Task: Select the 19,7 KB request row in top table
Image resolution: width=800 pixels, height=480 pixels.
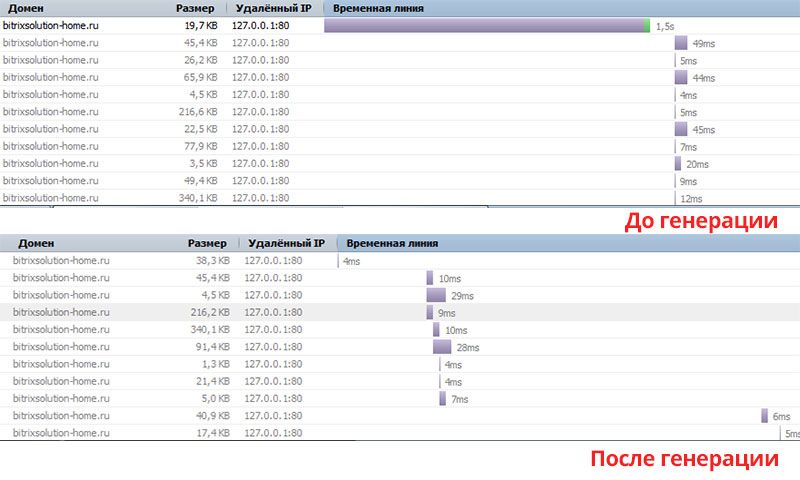Action: [x=400, y=26]
